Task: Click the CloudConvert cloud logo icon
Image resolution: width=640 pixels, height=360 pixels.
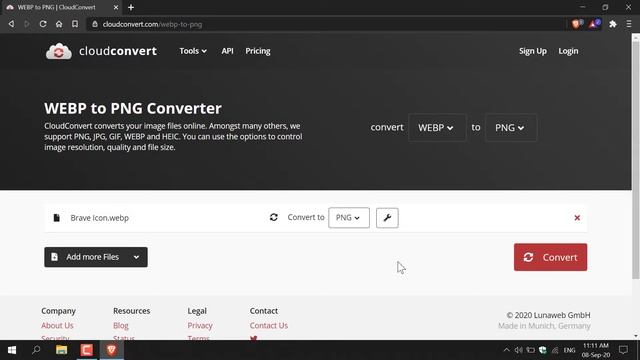Action: pyautogui.click(x=58, y=51)
